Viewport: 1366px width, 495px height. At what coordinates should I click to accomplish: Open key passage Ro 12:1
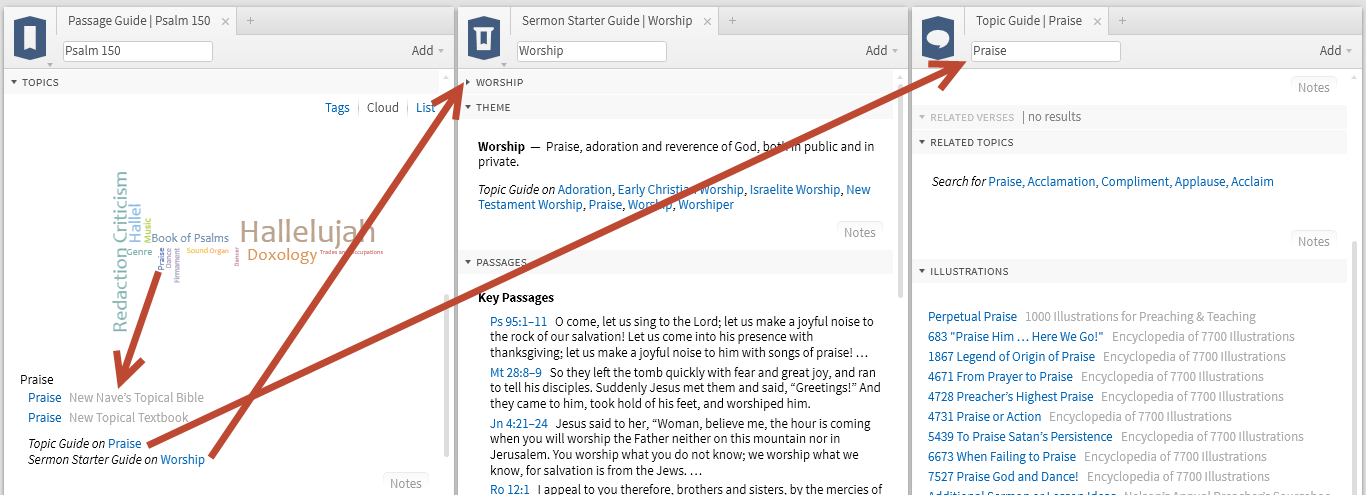coord(510,490)
